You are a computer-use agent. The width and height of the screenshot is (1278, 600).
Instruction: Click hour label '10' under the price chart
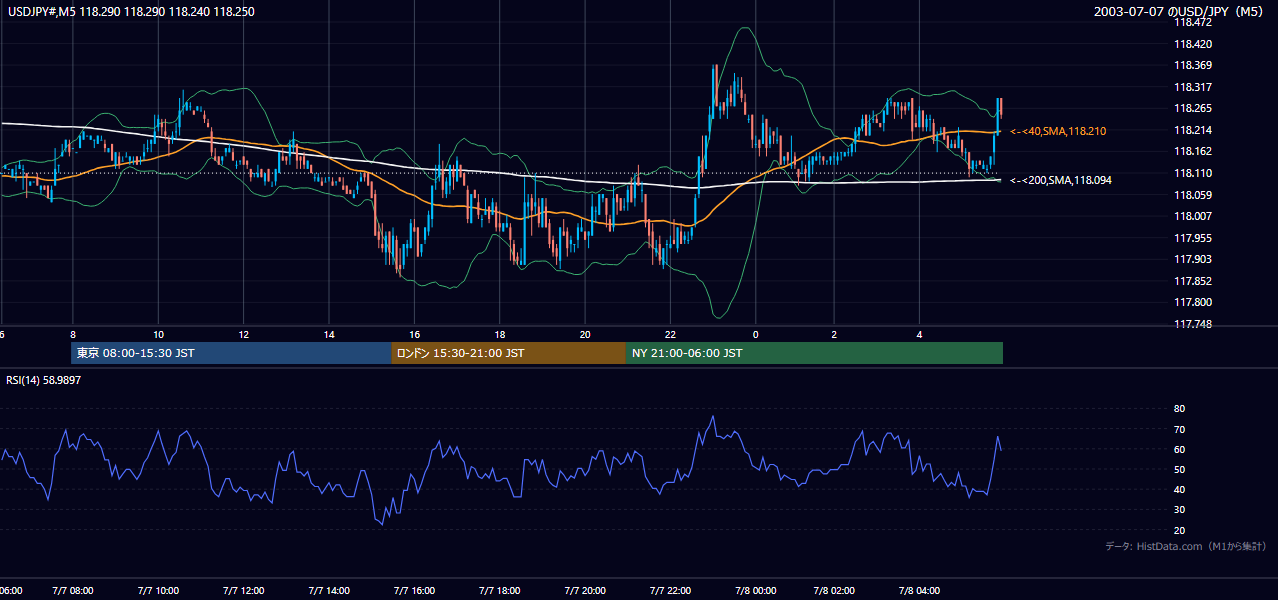point(158,334)
